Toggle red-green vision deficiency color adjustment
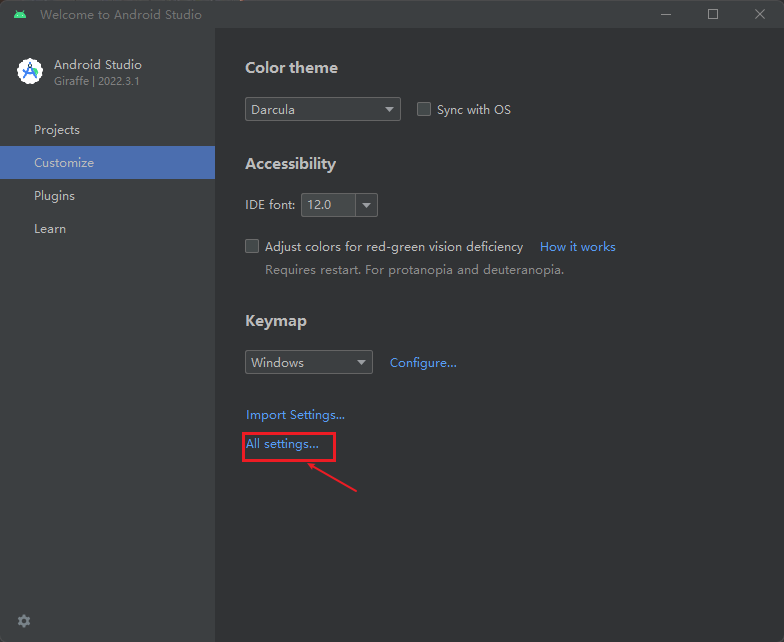 click(x=252, y=246)
